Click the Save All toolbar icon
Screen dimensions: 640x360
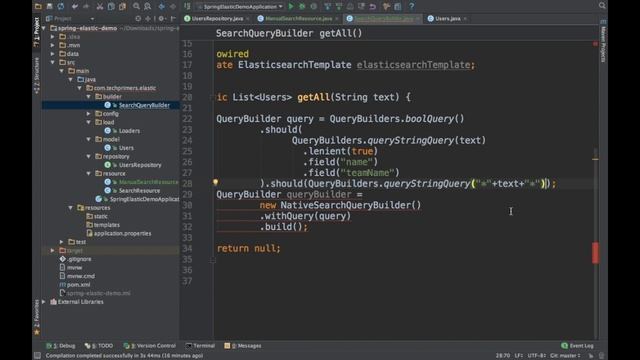pyautogui.click(x=49, y=6)
